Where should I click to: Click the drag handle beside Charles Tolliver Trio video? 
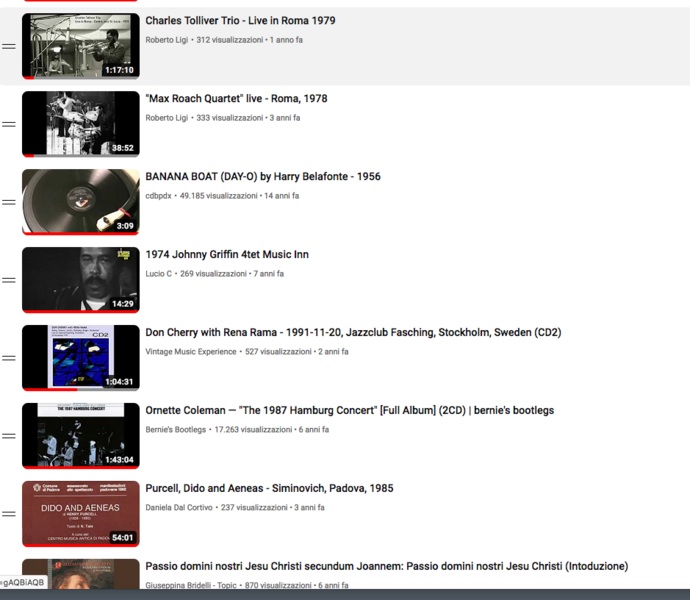pyautogui.click(x=9, y=46)
